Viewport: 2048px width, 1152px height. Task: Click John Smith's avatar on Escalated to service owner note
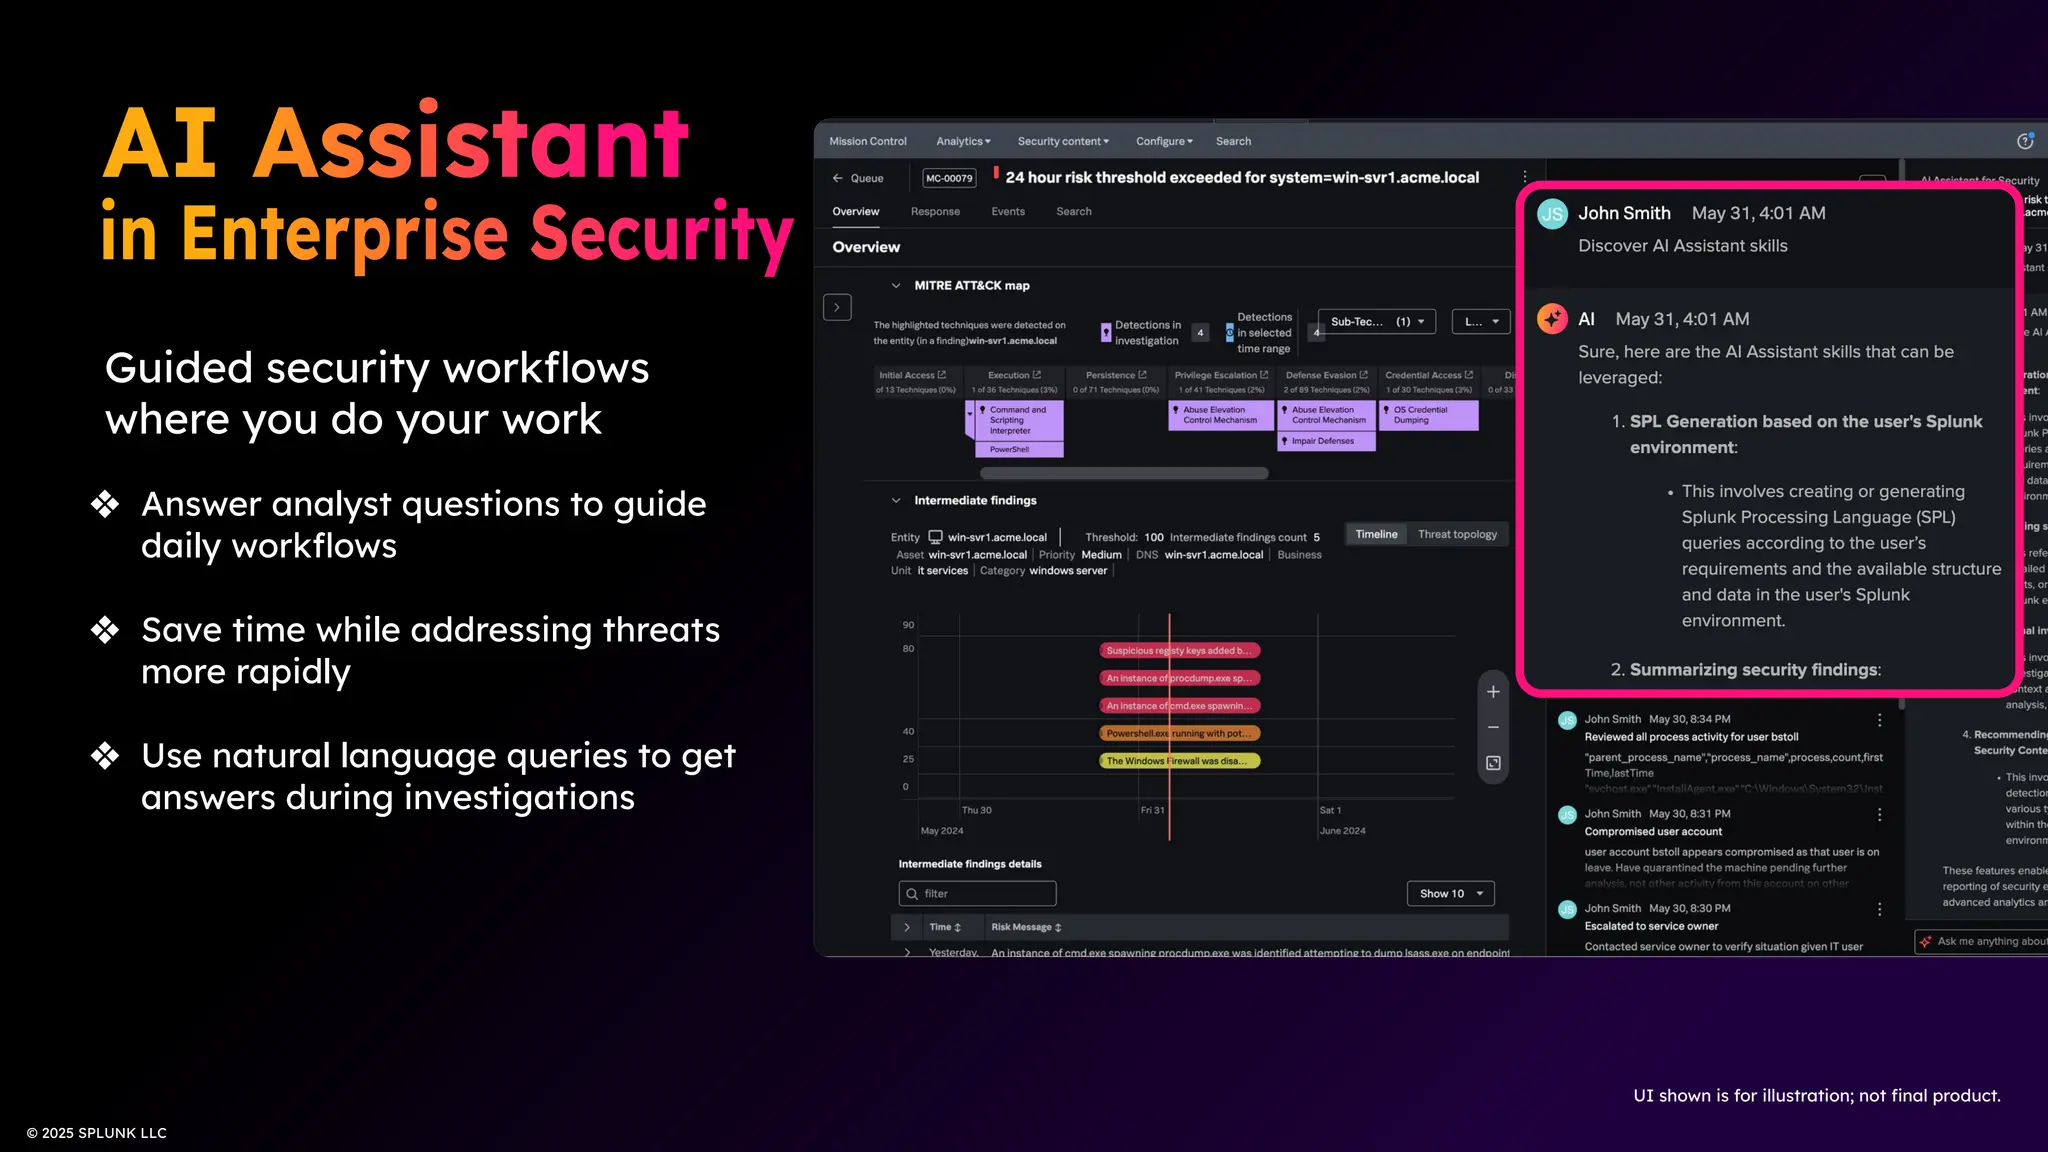click(1567, 909)
